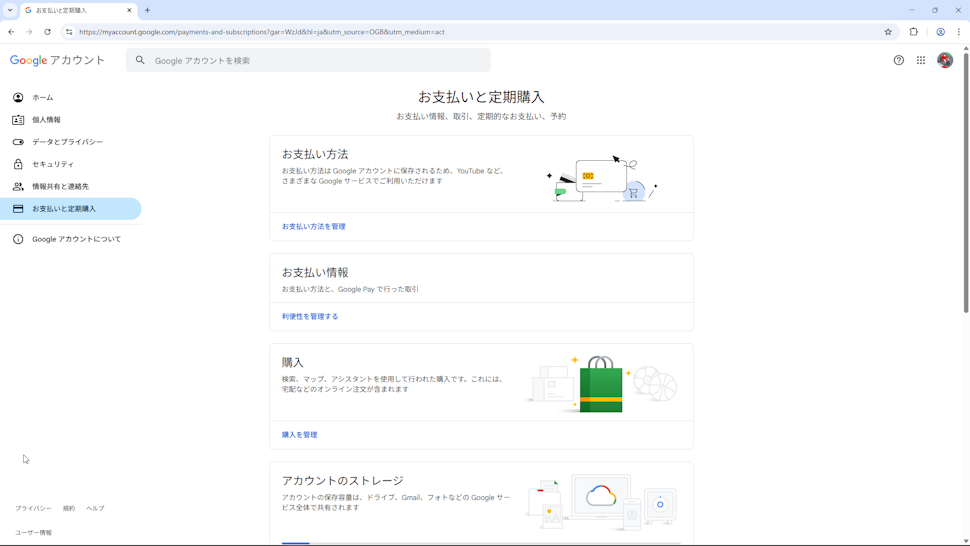
Task: Minimize the browser window
Action: [911, 10]
